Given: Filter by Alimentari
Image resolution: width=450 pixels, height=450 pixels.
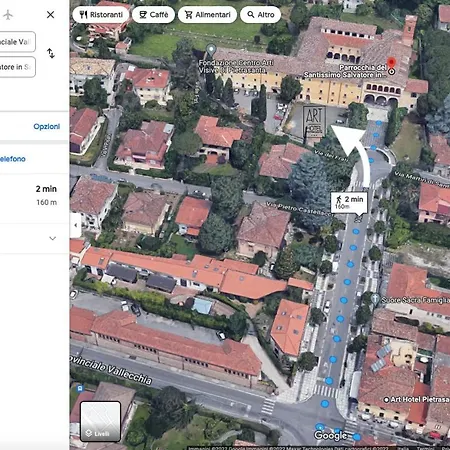Looking at the screenshot, I should click(x=207, y=15).
